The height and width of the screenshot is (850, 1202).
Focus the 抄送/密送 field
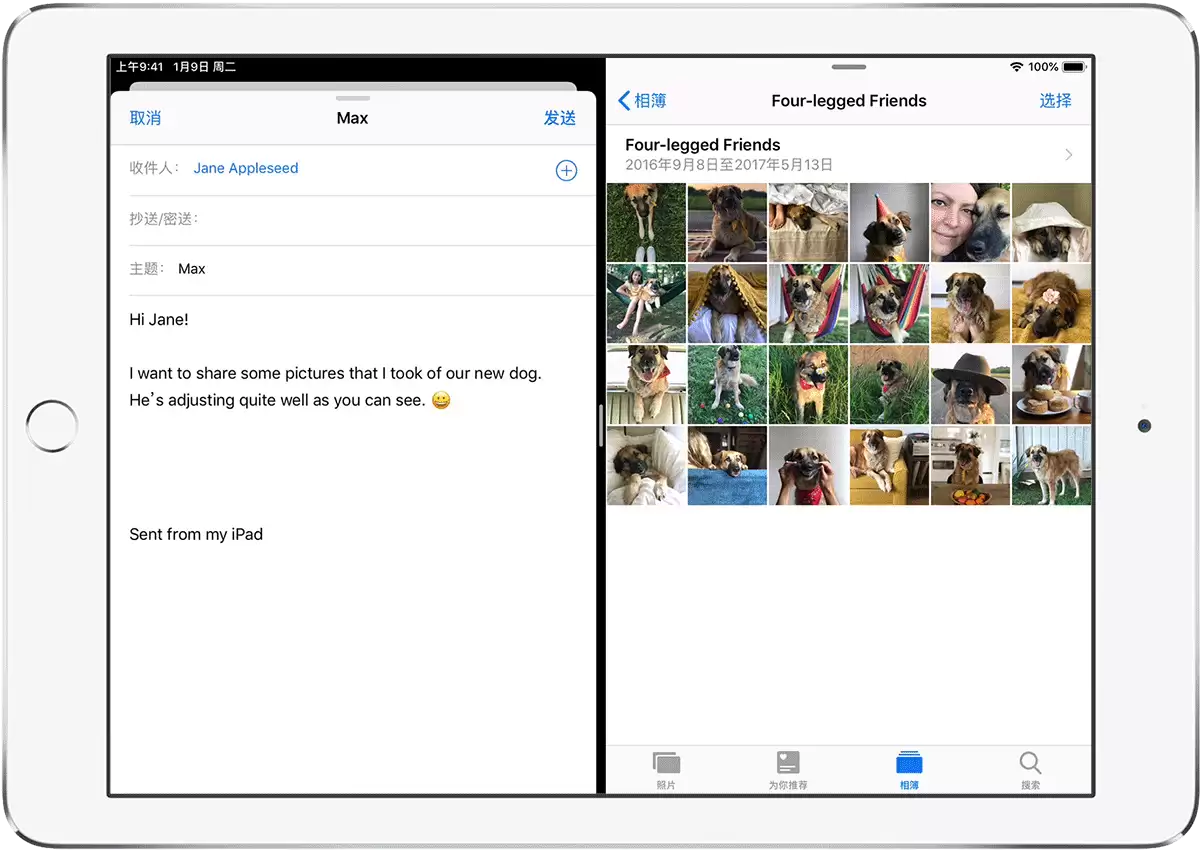[x=353, y=219]
